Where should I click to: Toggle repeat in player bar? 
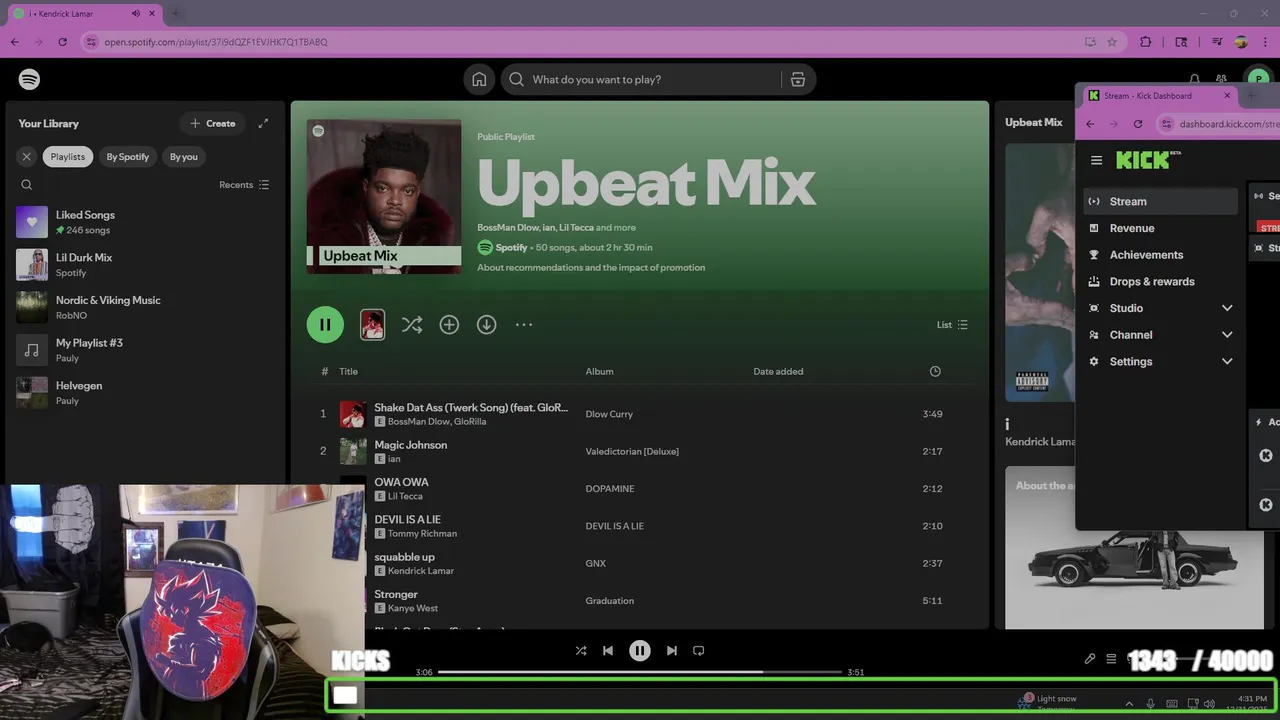click(699, 651)
